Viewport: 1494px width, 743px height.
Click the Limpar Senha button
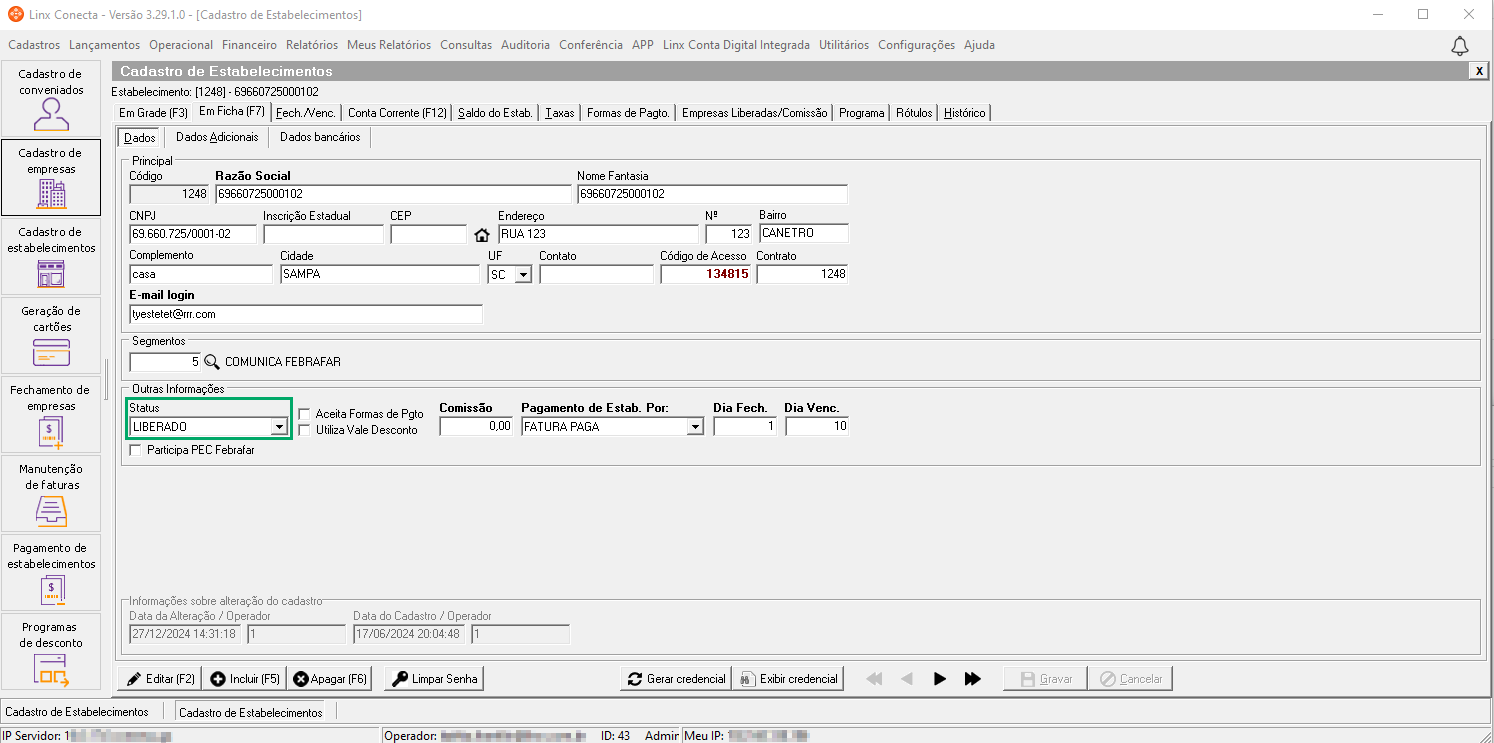[434, 679]
